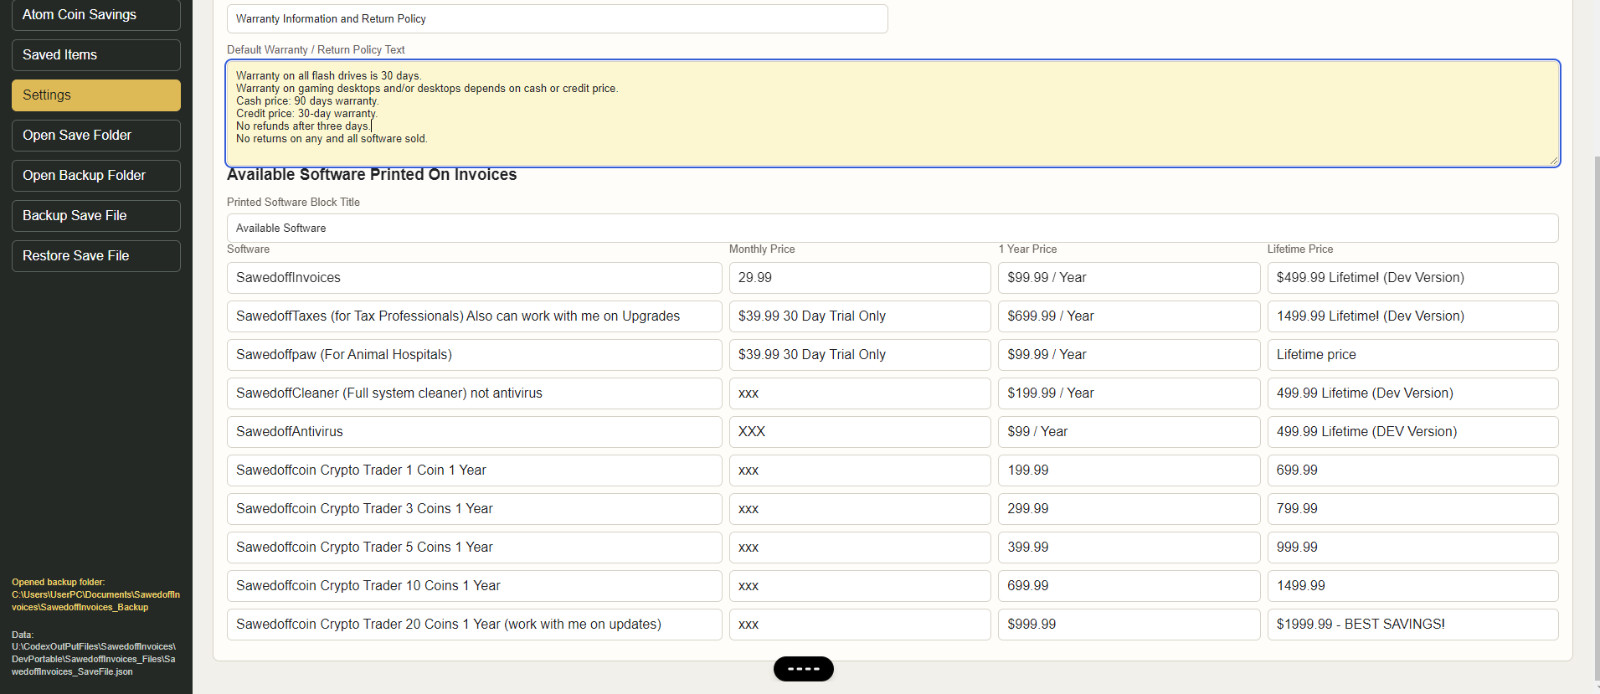Edit the 29.99 monthly price field
Viewport: 1600px width, 694px height.
tap(860, 278)
